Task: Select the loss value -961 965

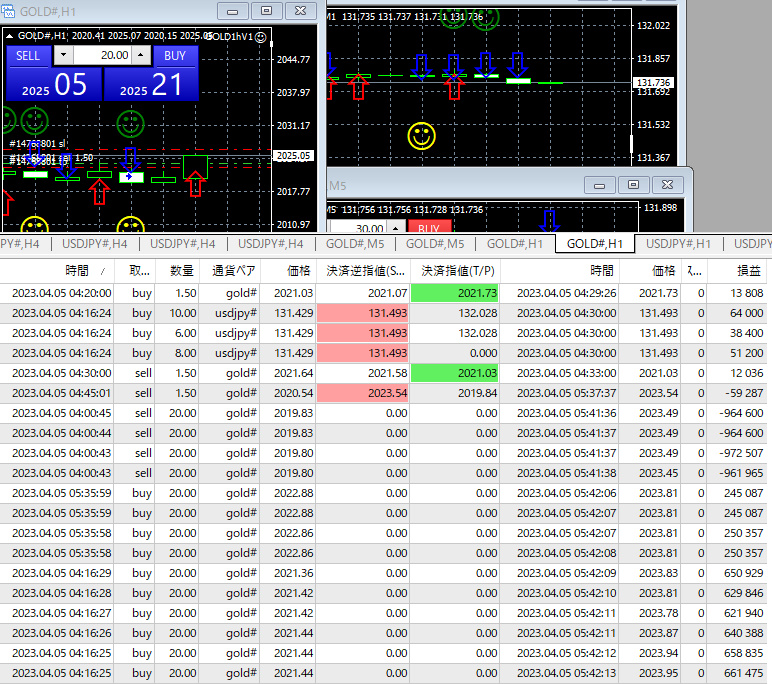Action: 741,473
